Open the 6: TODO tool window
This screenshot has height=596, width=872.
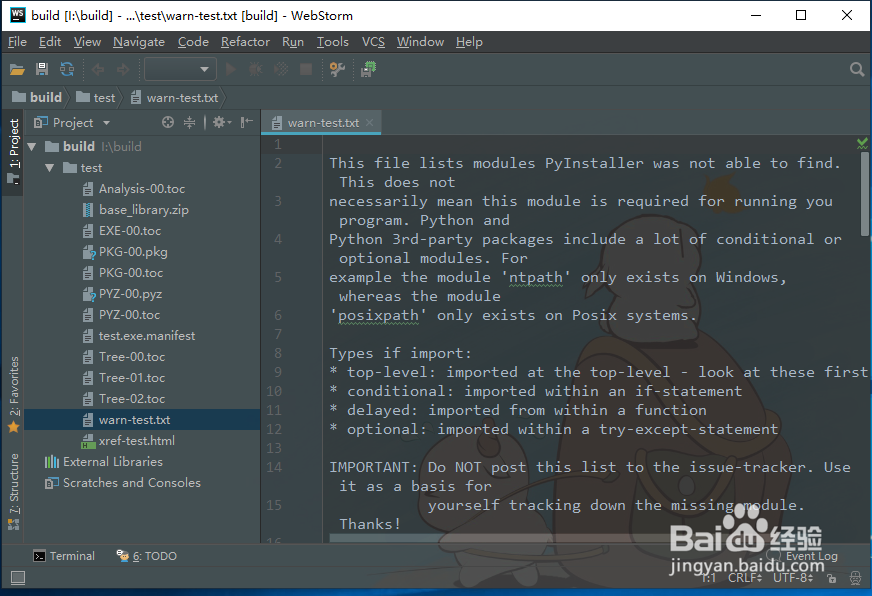pyautogui.click(x=147, y=556)
